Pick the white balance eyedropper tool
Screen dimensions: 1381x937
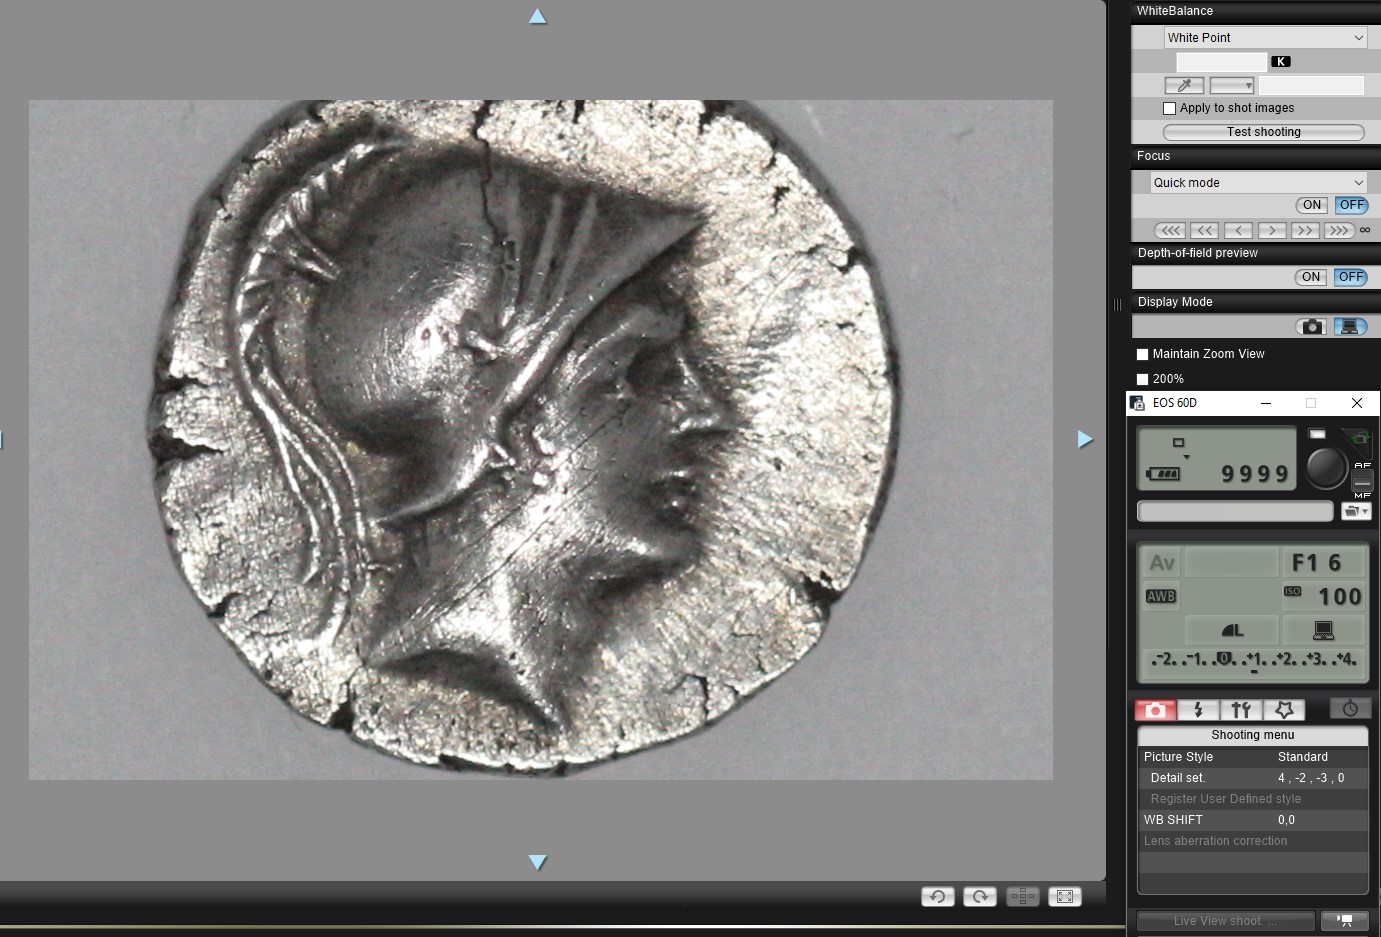1184,86
